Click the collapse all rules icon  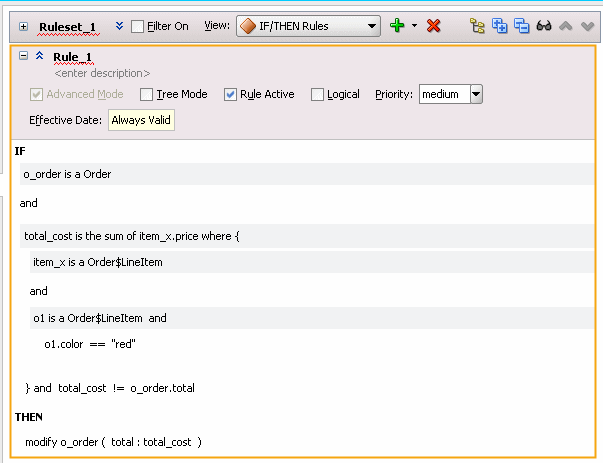click(521, 26)
